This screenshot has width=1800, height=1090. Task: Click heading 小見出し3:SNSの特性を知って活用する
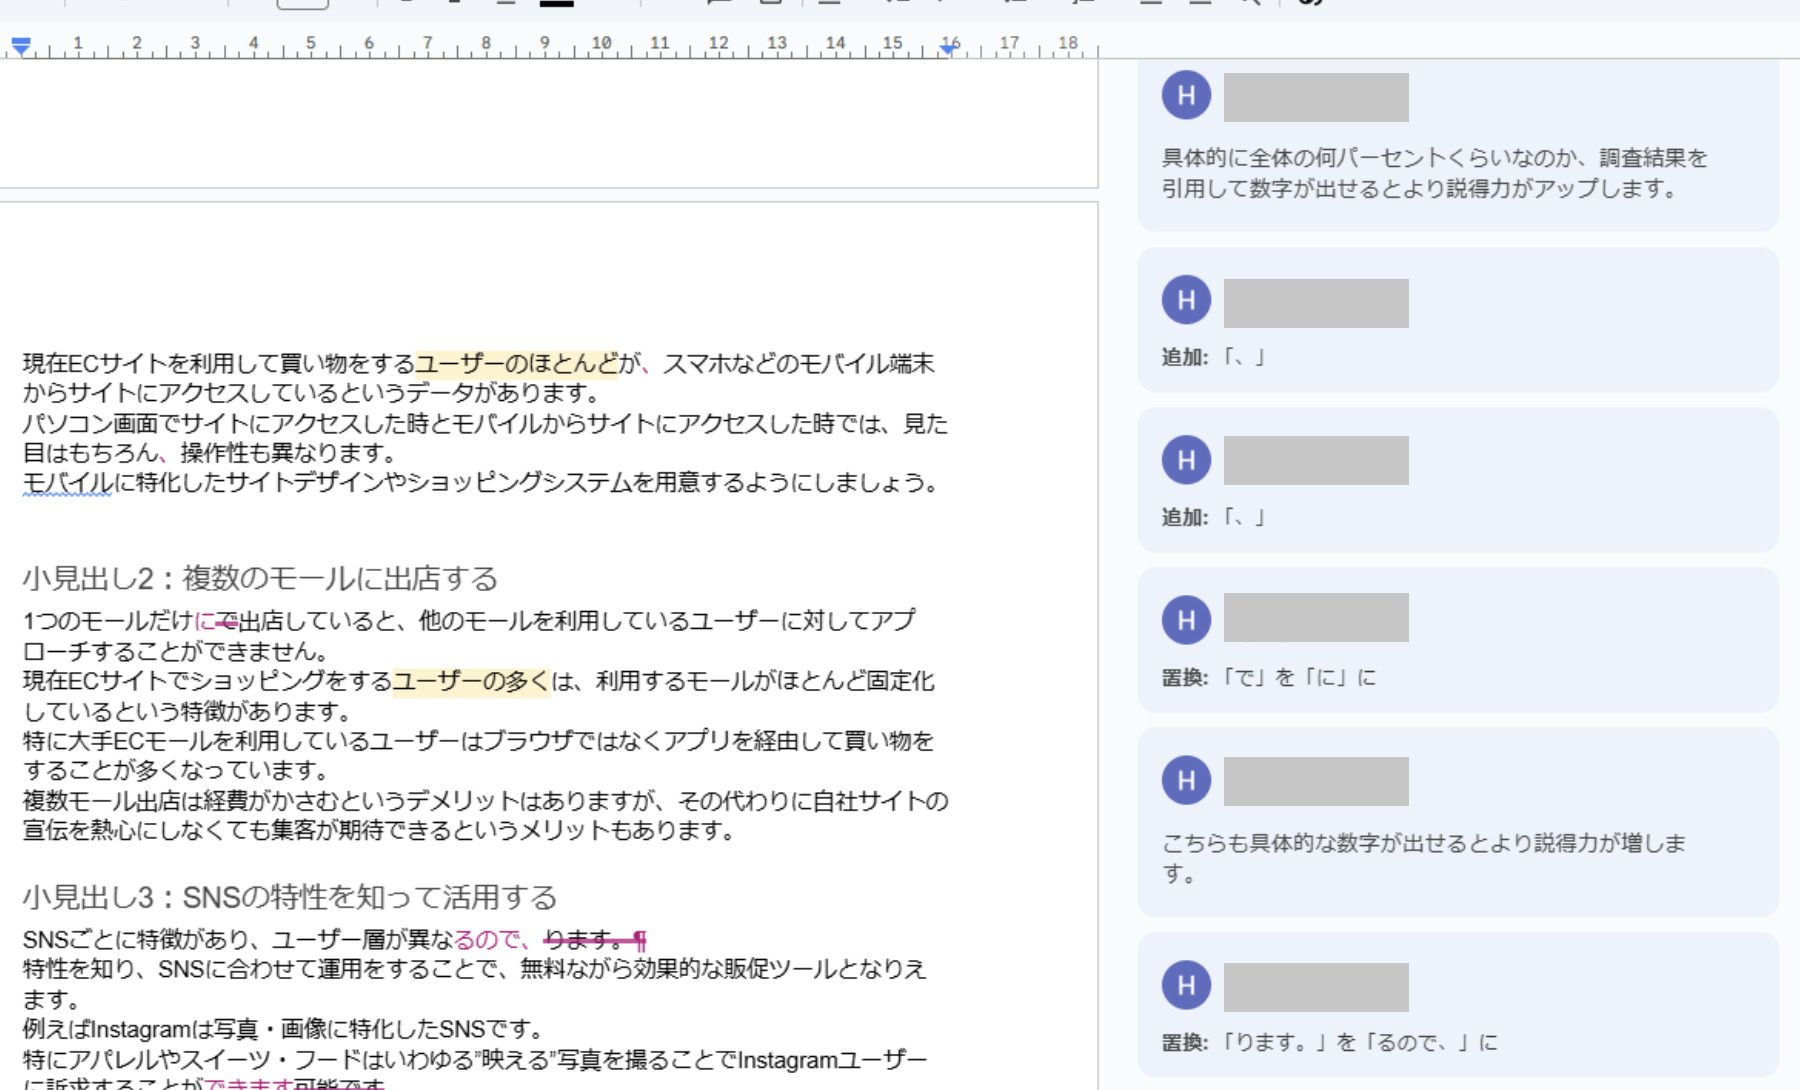coord(289,898)
